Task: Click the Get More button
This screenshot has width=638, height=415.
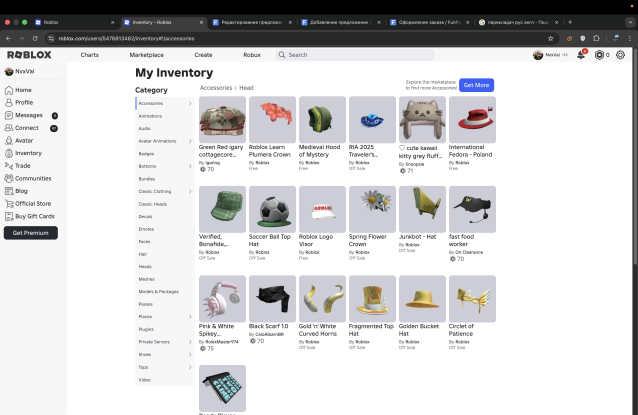Action: pos(477,85)
